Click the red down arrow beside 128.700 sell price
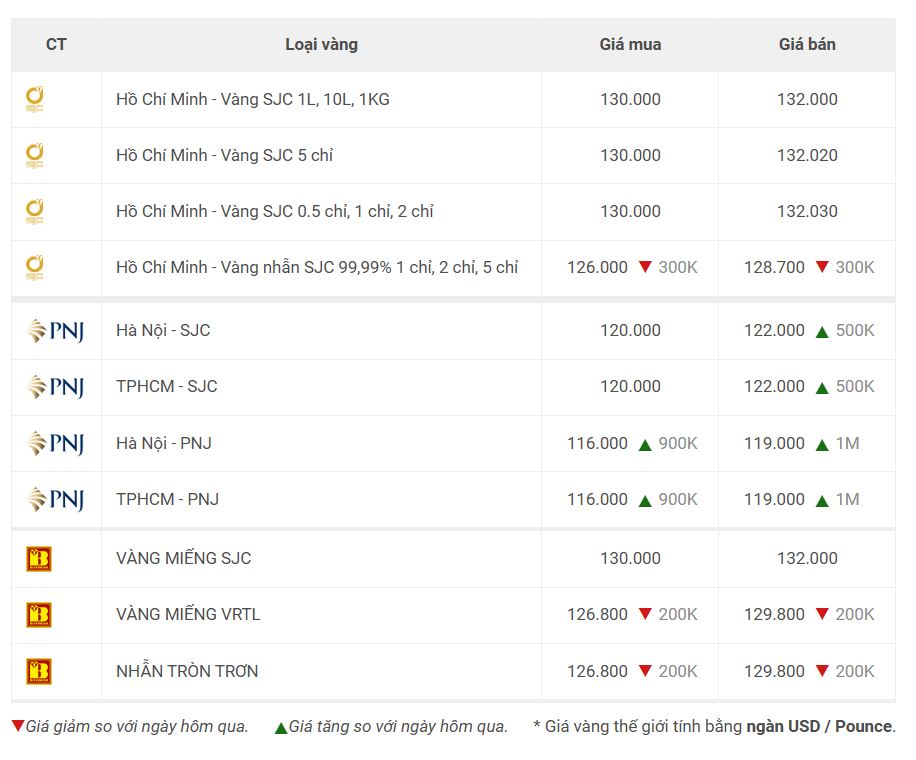Viewport: 916px width, 760px height. point(822,267)
